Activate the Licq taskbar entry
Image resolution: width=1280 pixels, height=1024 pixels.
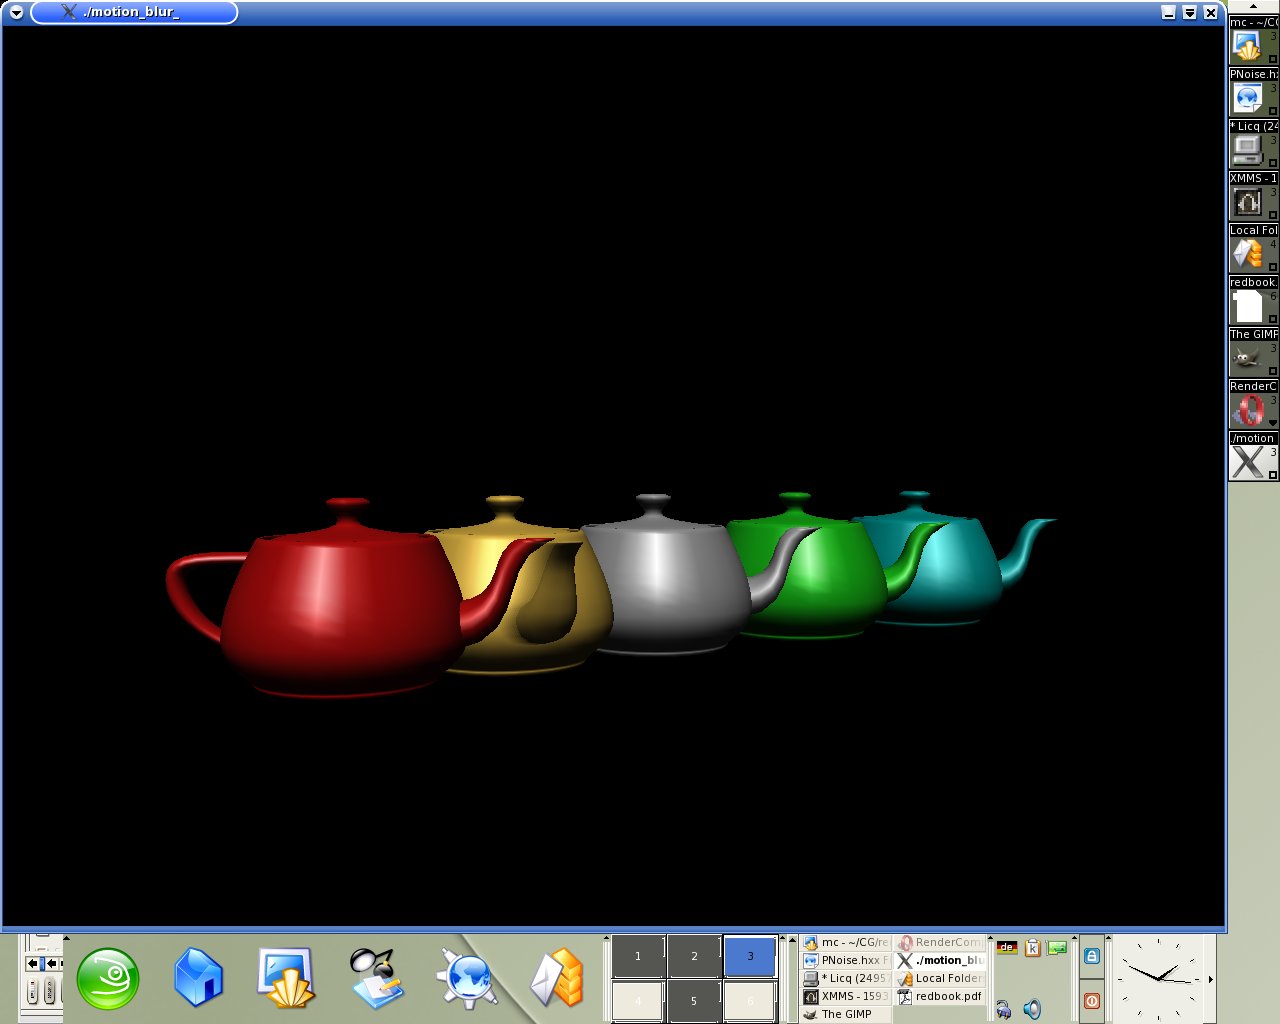click(846, 978)
